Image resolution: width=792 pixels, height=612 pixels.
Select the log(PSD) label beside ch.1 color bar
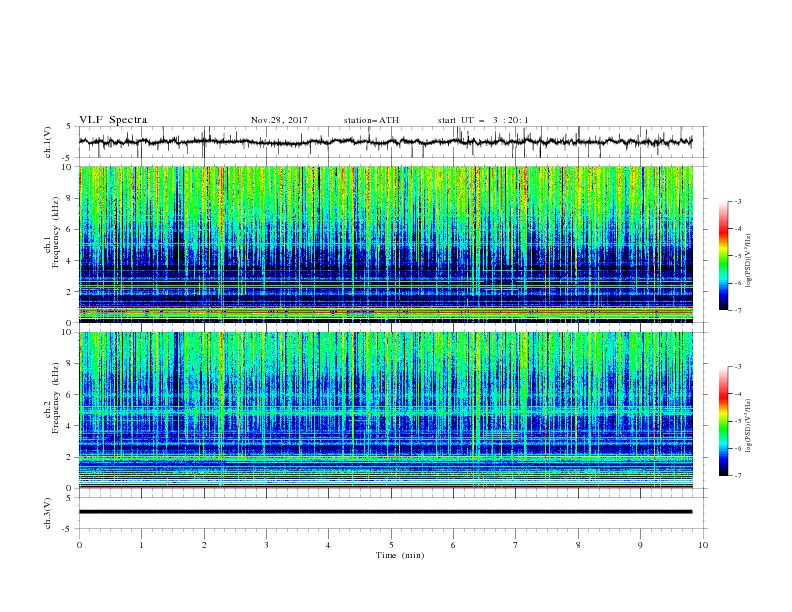[749, 261]
